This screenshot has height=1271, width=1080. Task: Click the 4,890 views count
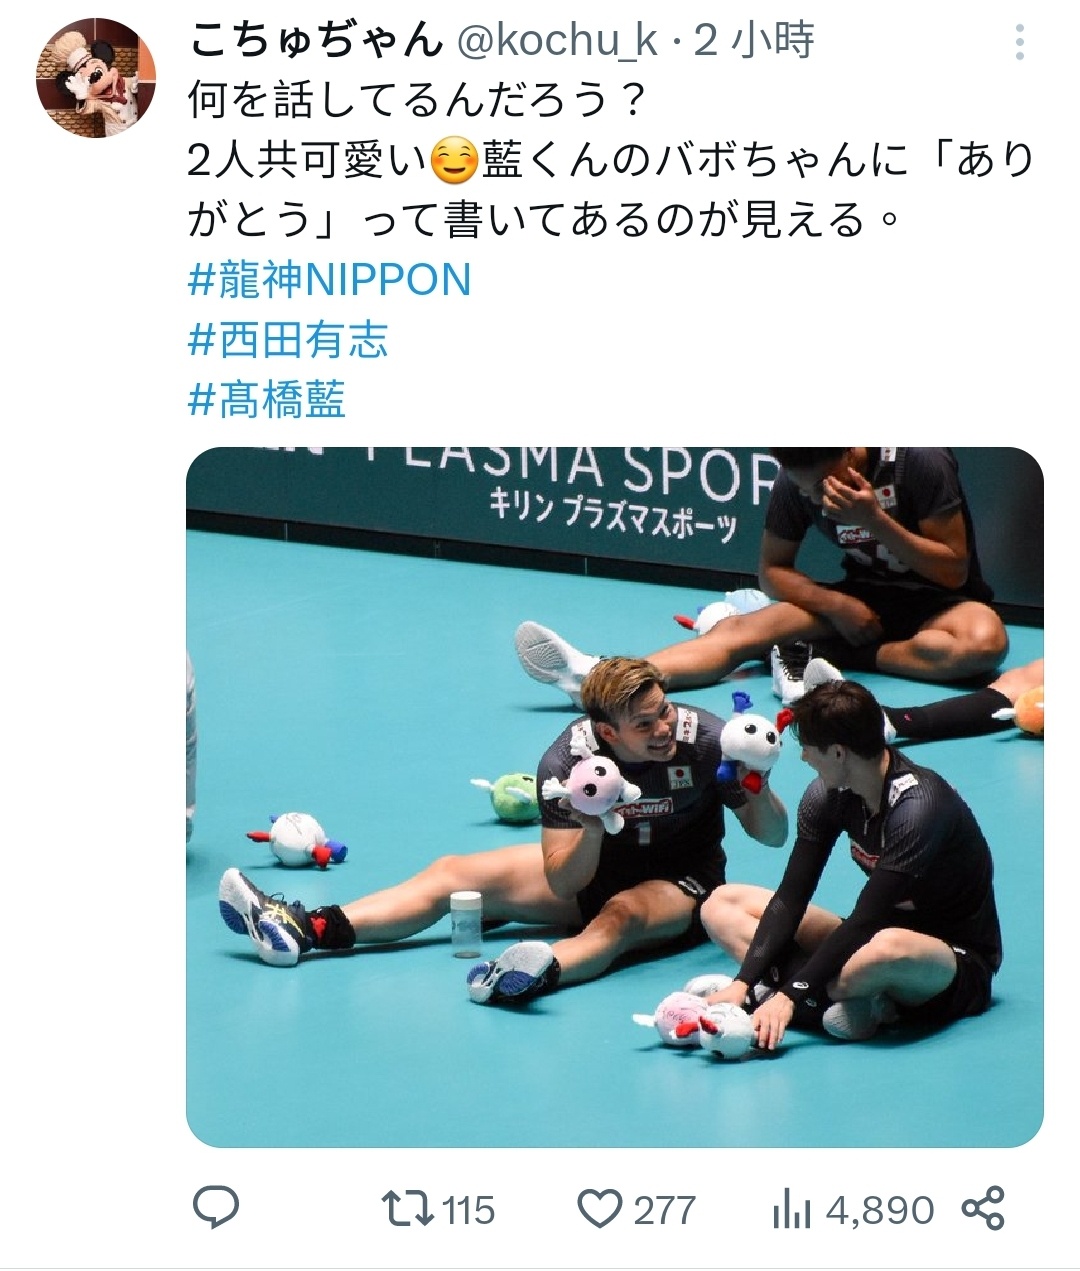pyautogui.click(x=880, y=1210)
